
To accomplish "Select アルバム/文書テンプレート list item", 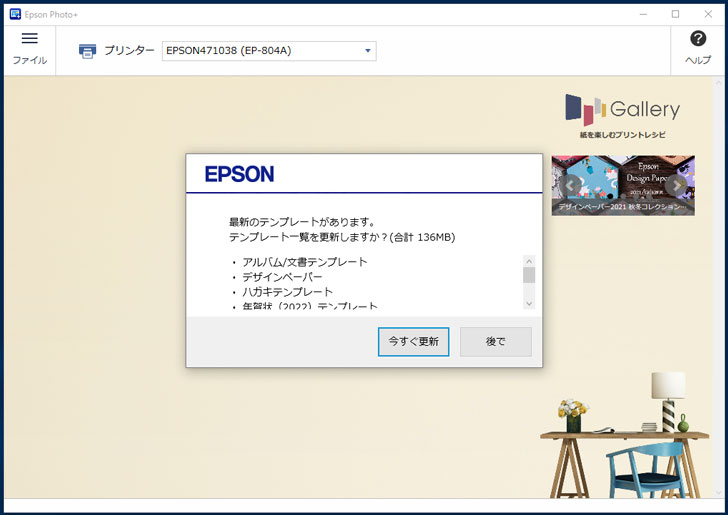I will click(x=305, y=262).
